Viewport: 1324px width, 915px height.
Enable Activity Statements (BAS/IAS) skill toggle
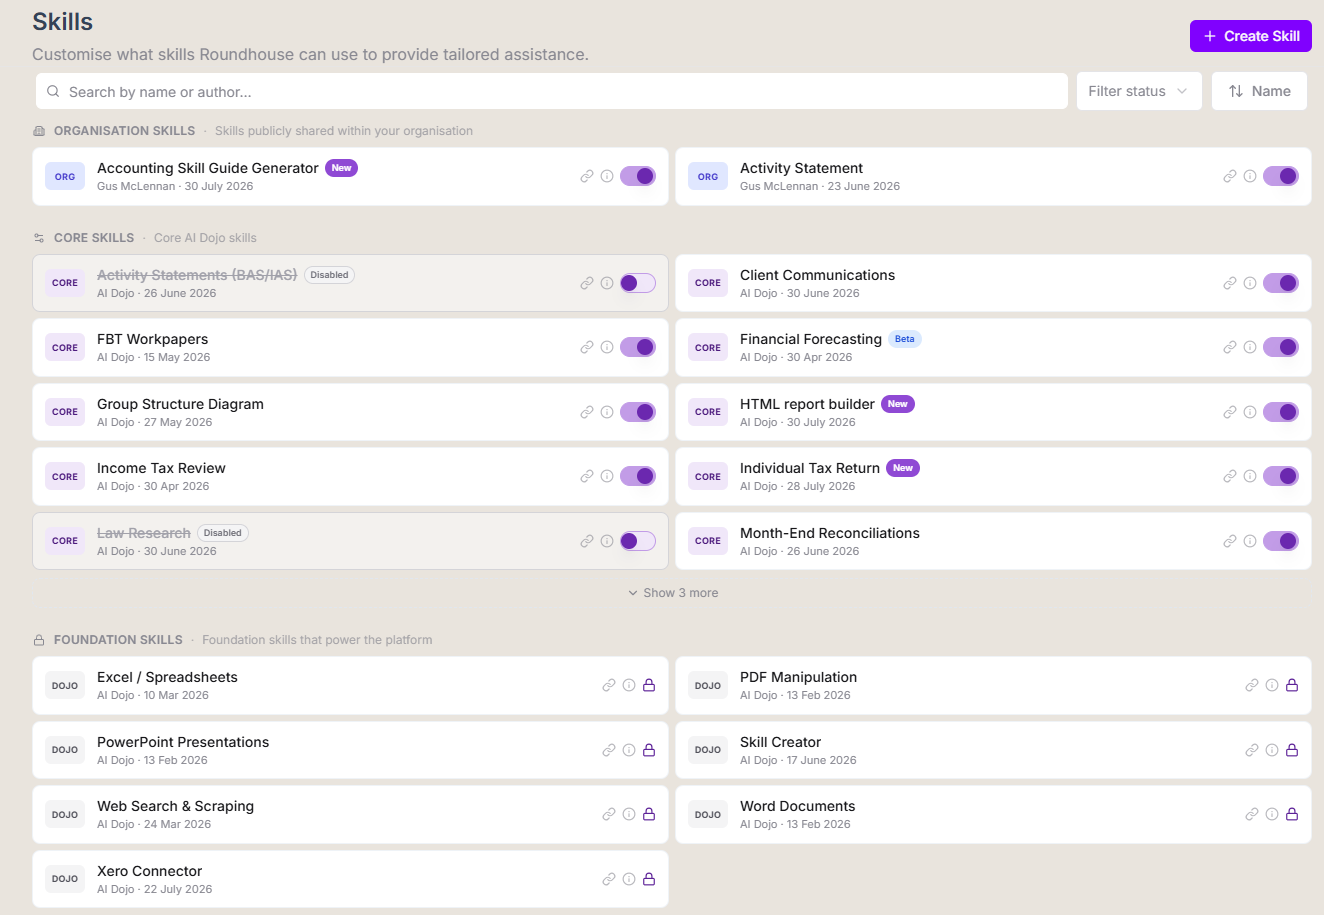coord(638,283)
